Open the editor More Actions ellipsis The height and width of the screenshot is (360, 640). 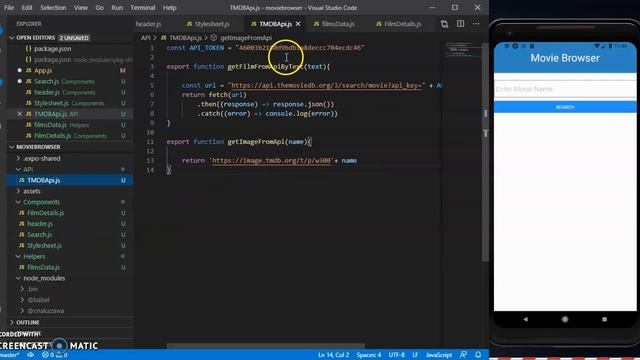[x=476, y=24]
